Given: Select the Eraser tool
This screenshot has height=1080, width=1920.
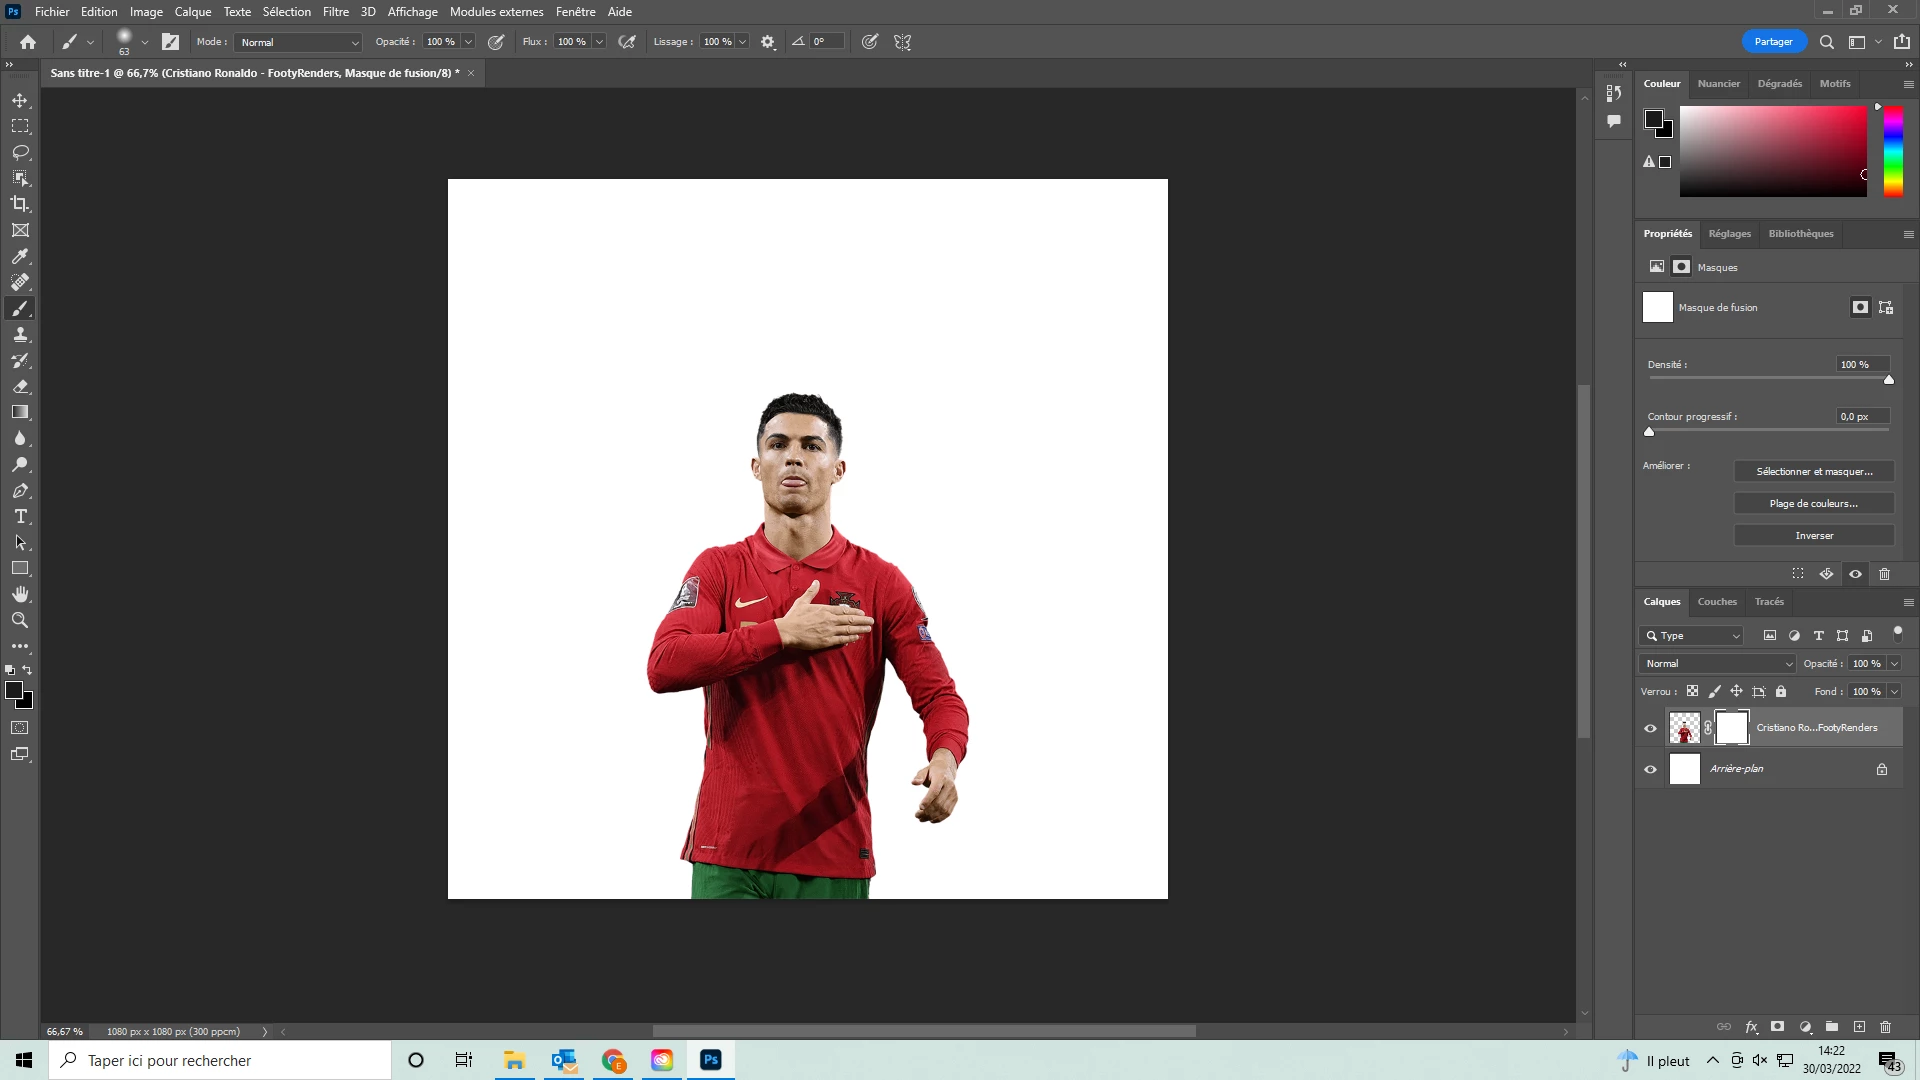Looking at the screenshot, I should [x=20, y=386].
